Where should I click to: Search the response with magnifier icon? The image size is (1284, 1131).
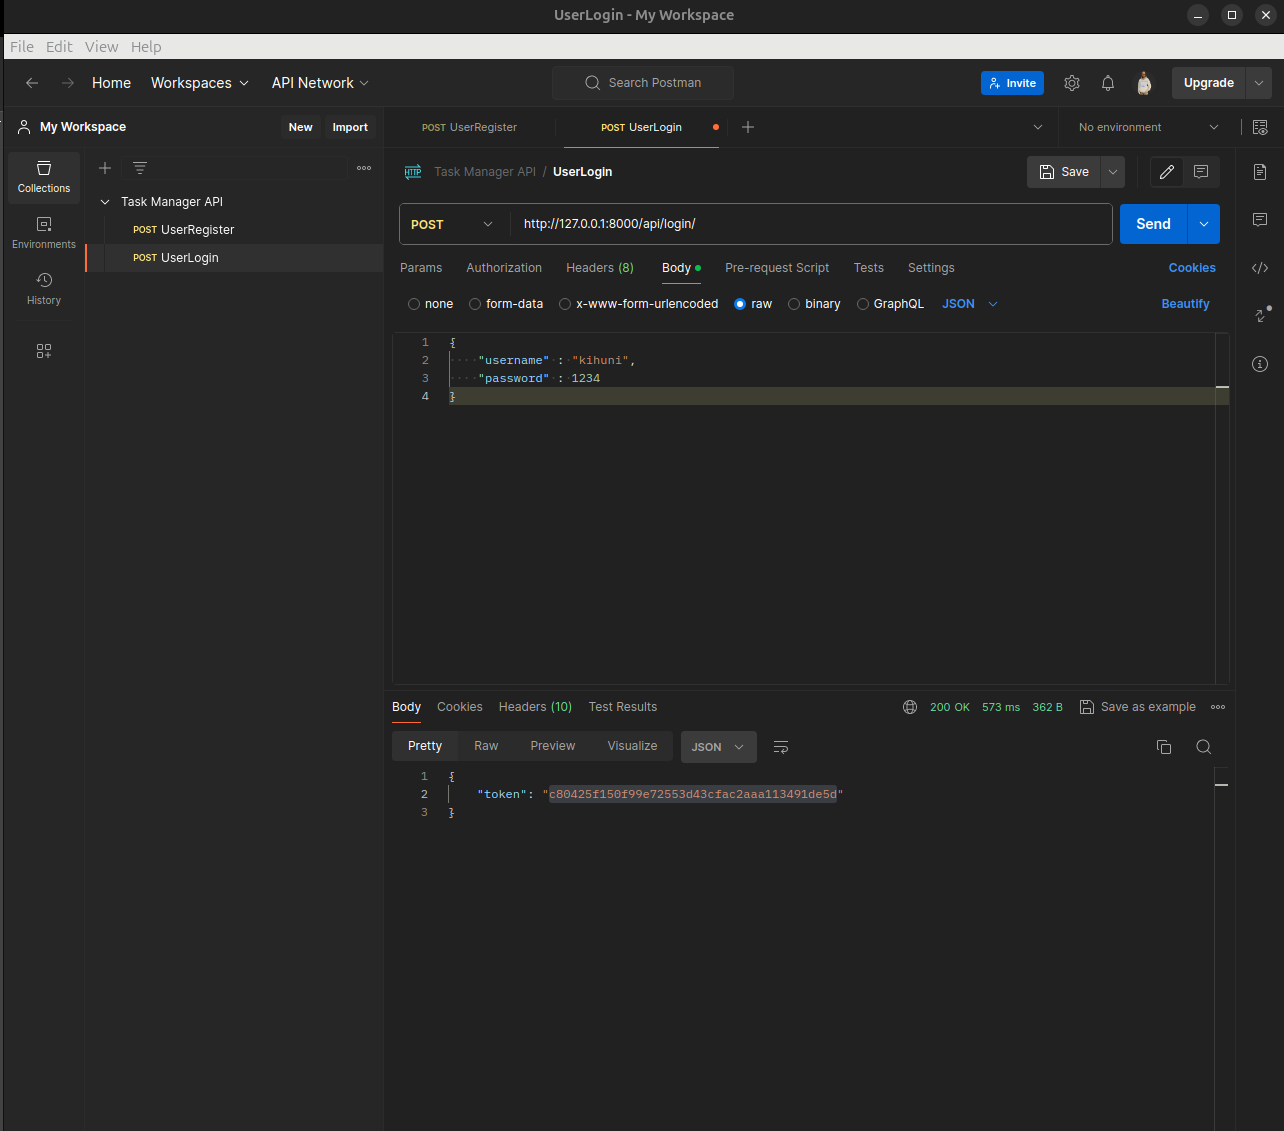(x=1204, y=747)
